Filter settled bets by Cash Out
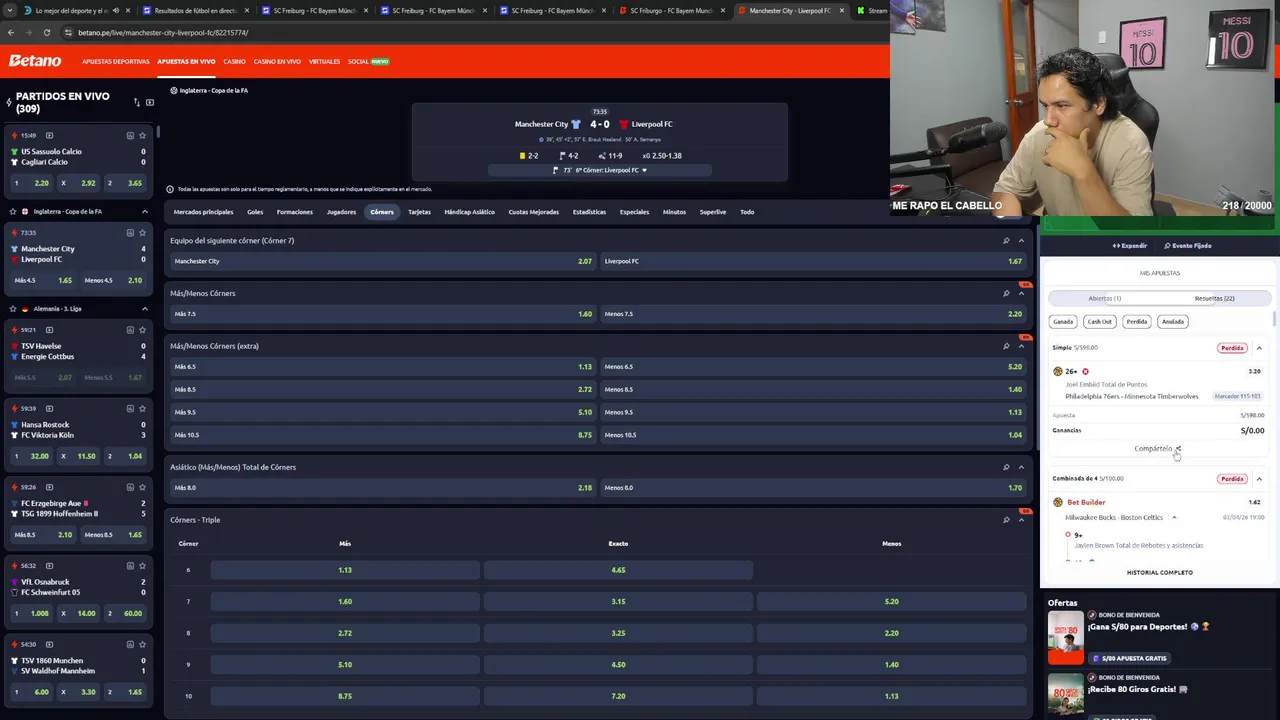 coord(1099,322)
